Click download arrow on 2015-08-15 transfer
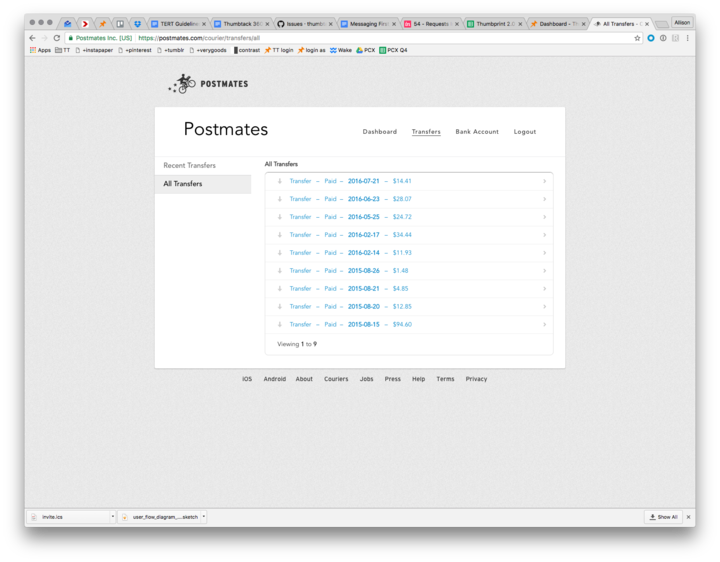The height and width of the screenshot is (562, 720). tap(280, 324)
